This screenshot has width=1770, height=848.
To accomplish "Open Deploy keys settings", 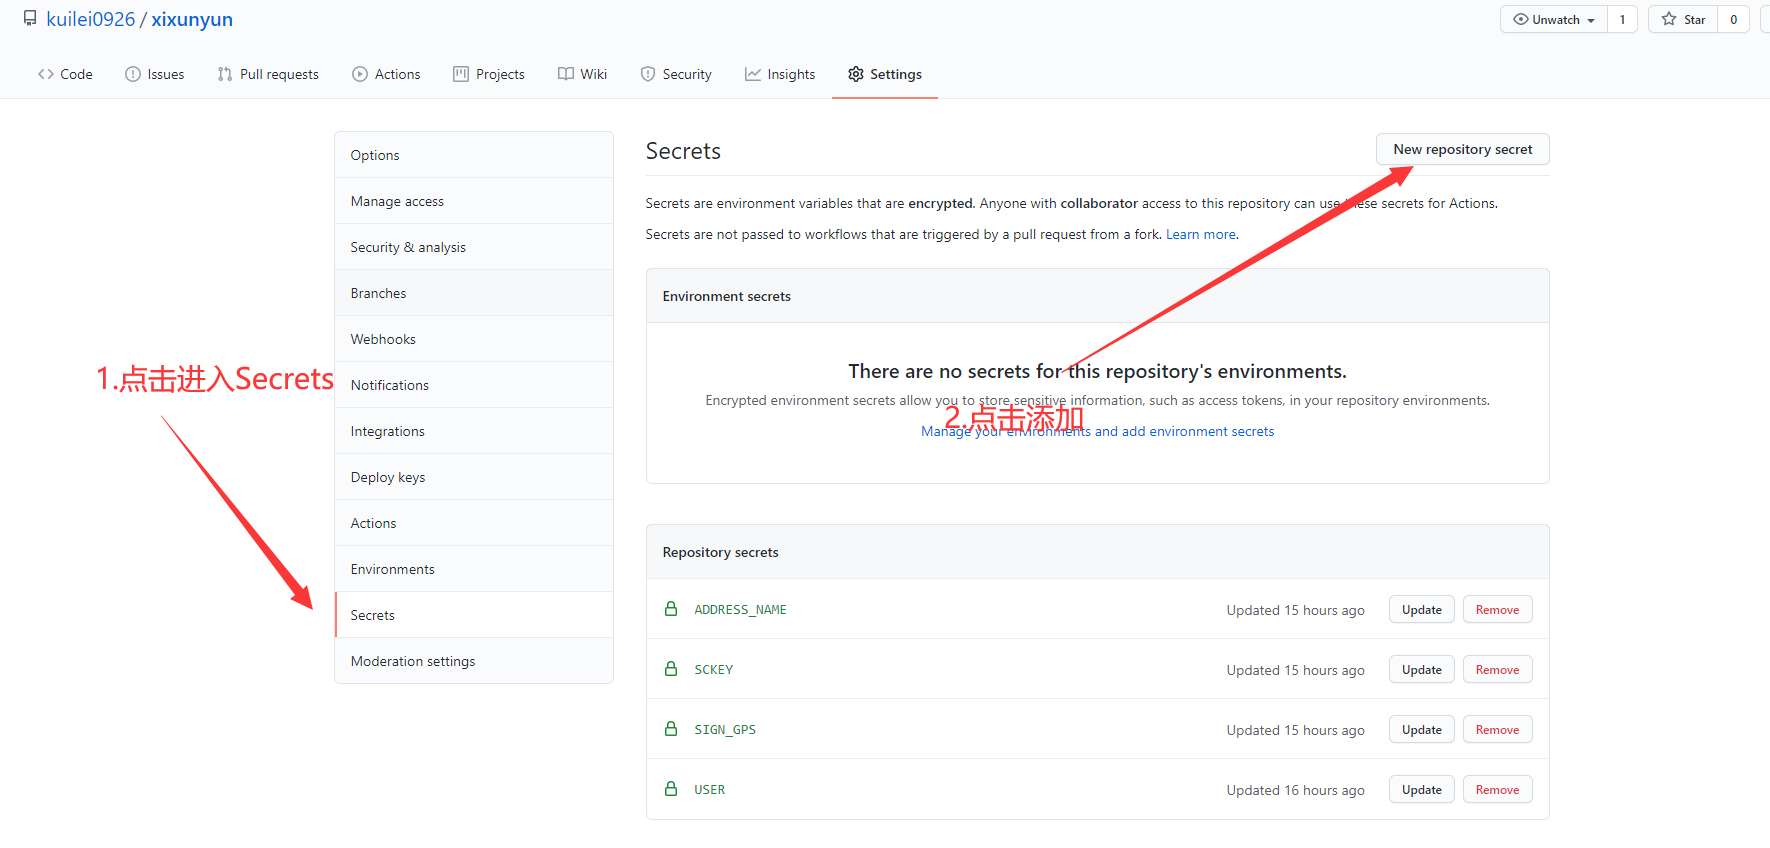I will click(474, 477).
